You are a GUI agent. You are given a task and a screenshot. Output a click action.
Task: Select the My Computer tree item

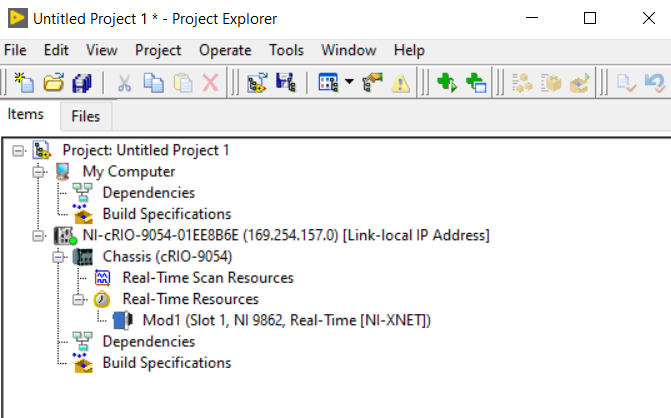pyautogui.click(x=129, y=172)
